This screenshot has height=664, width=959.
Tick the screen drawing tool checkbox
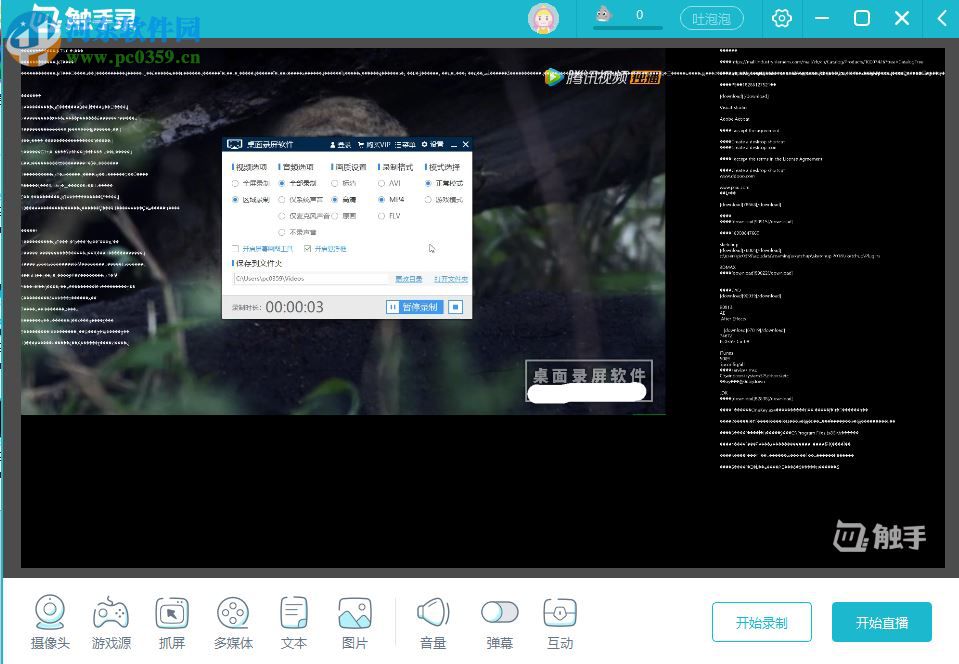(x=235, y=249)
